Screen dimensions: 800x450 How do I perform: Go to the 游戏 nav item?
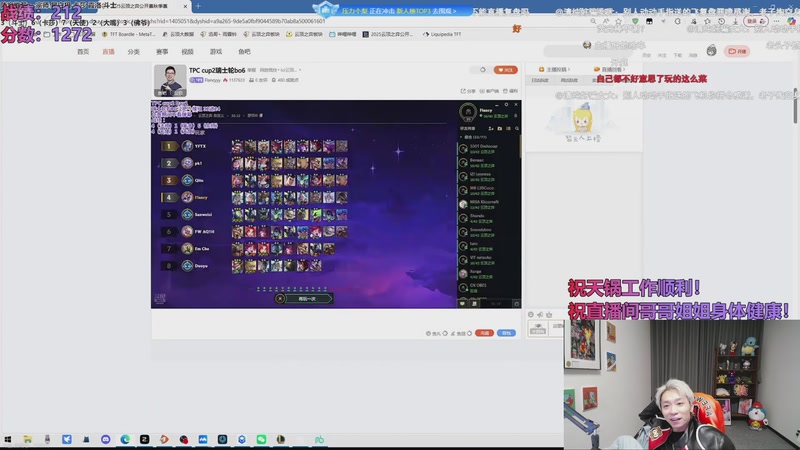coord(216,52)
